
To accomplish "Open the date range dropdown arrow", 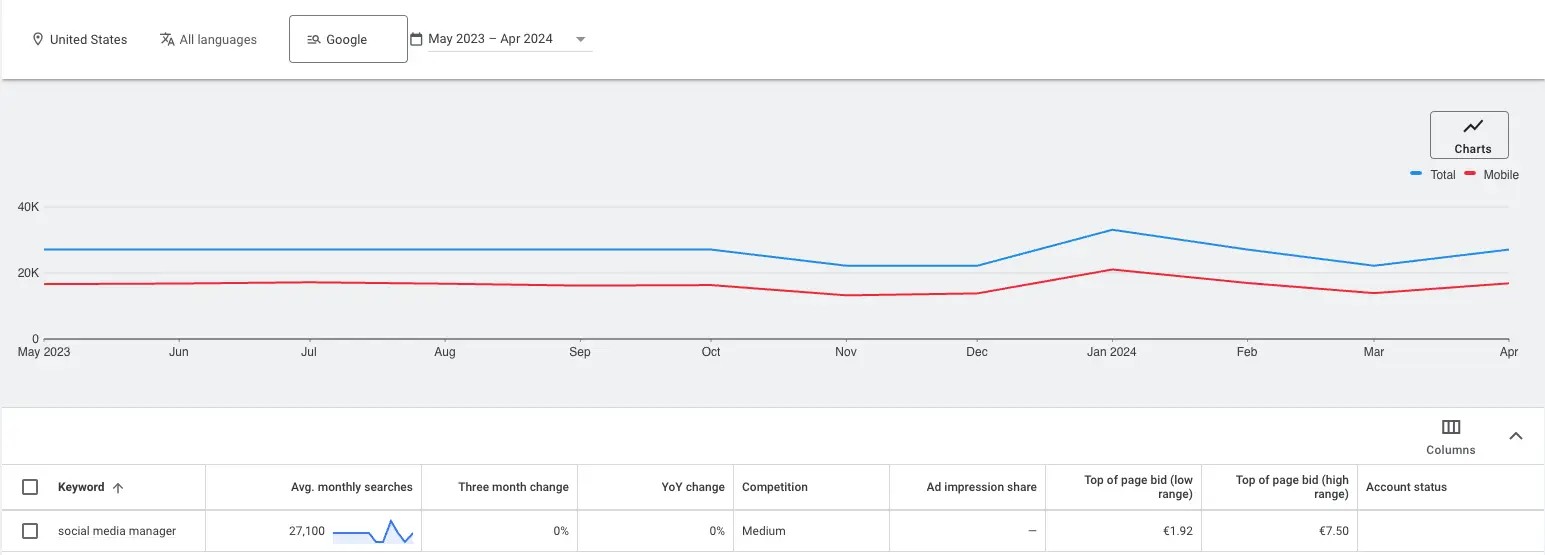I will click(580, 40).
